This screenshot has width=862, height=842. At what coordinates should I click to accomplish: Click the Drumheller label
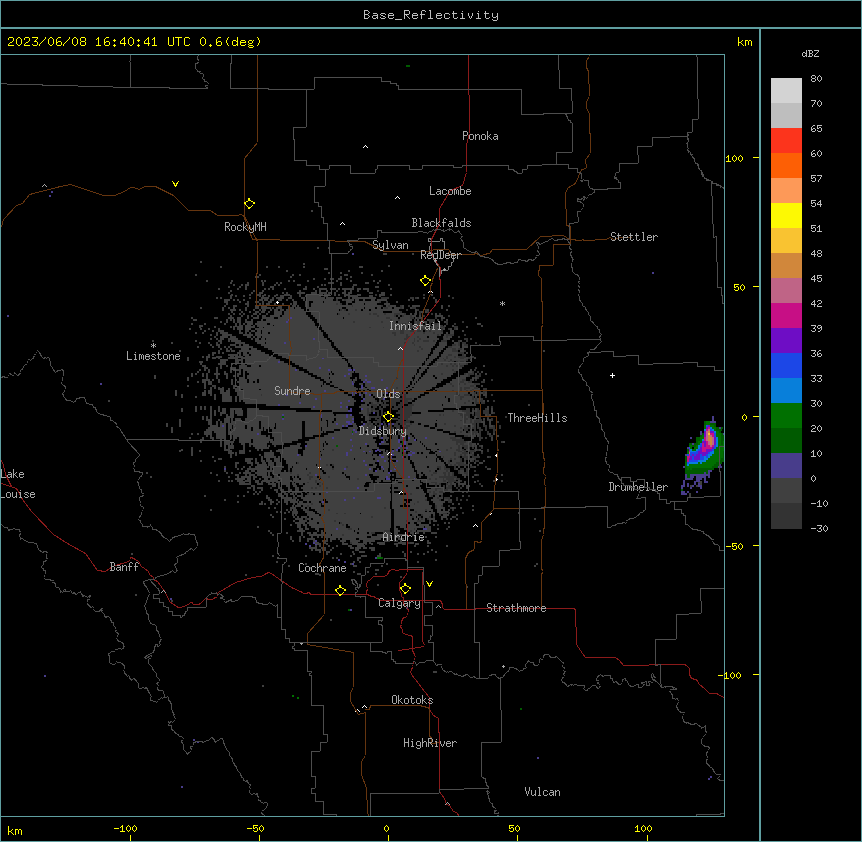638,487
